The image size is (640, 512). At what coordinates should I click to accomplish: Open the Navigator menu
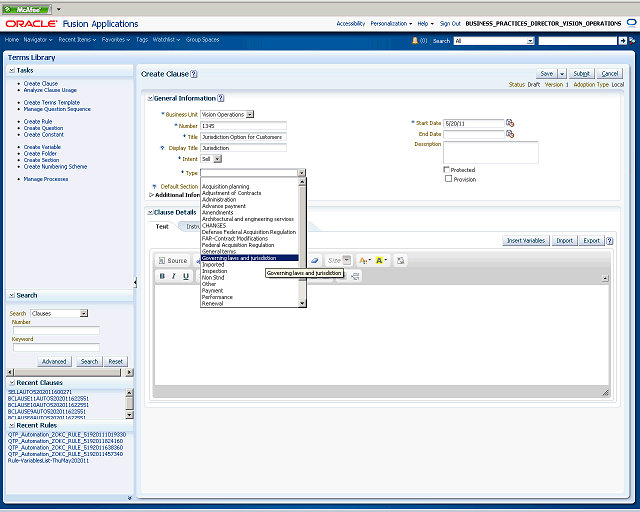point(38,40)
